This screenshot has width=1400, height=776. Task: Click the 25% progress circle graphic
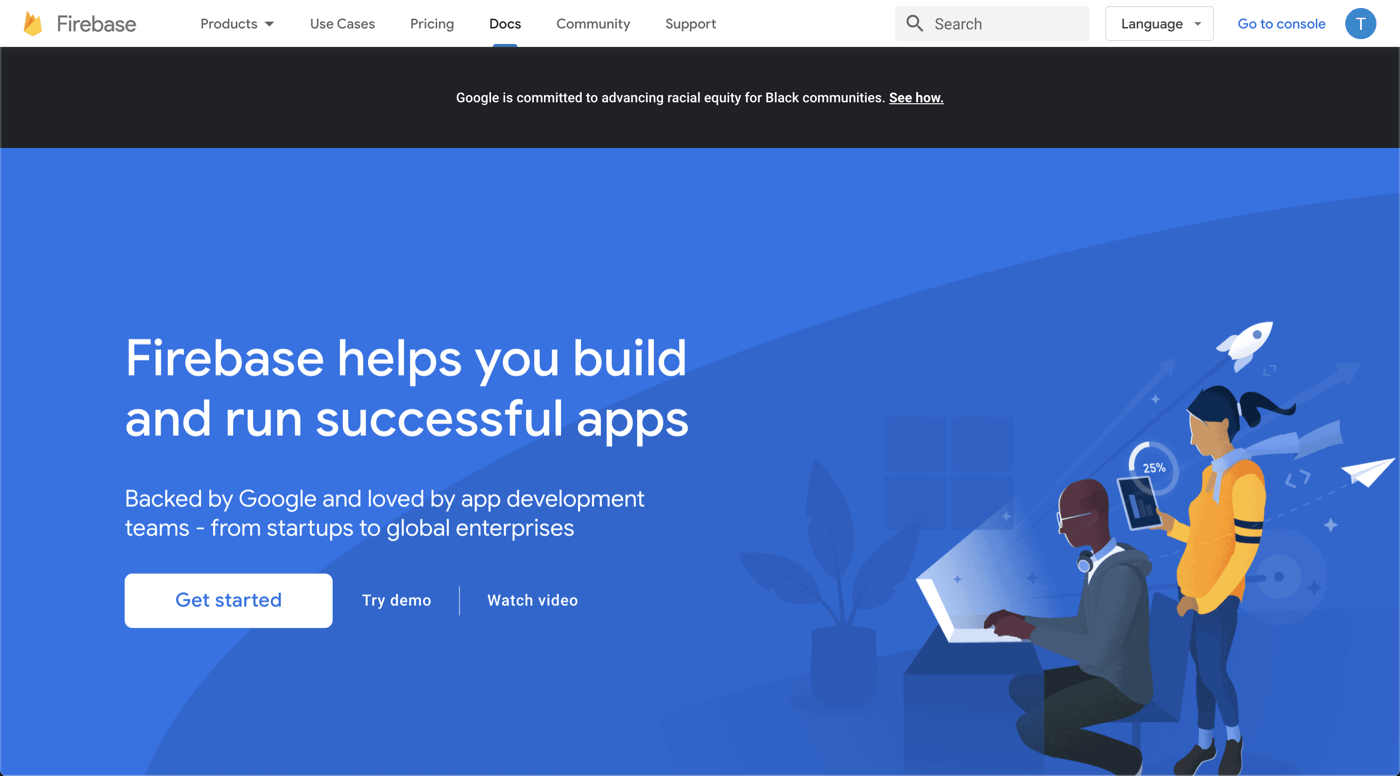pyautogui.click(x=1153, y=467)
